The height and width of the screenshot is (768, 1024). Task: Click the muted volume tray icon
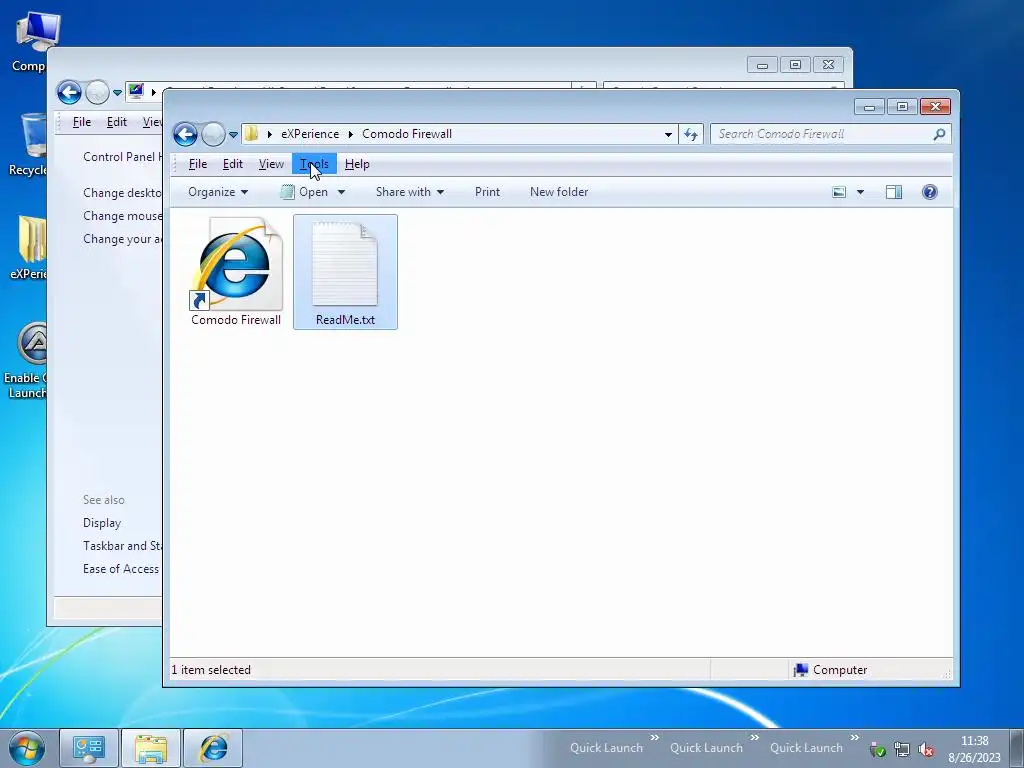[925, 749]
